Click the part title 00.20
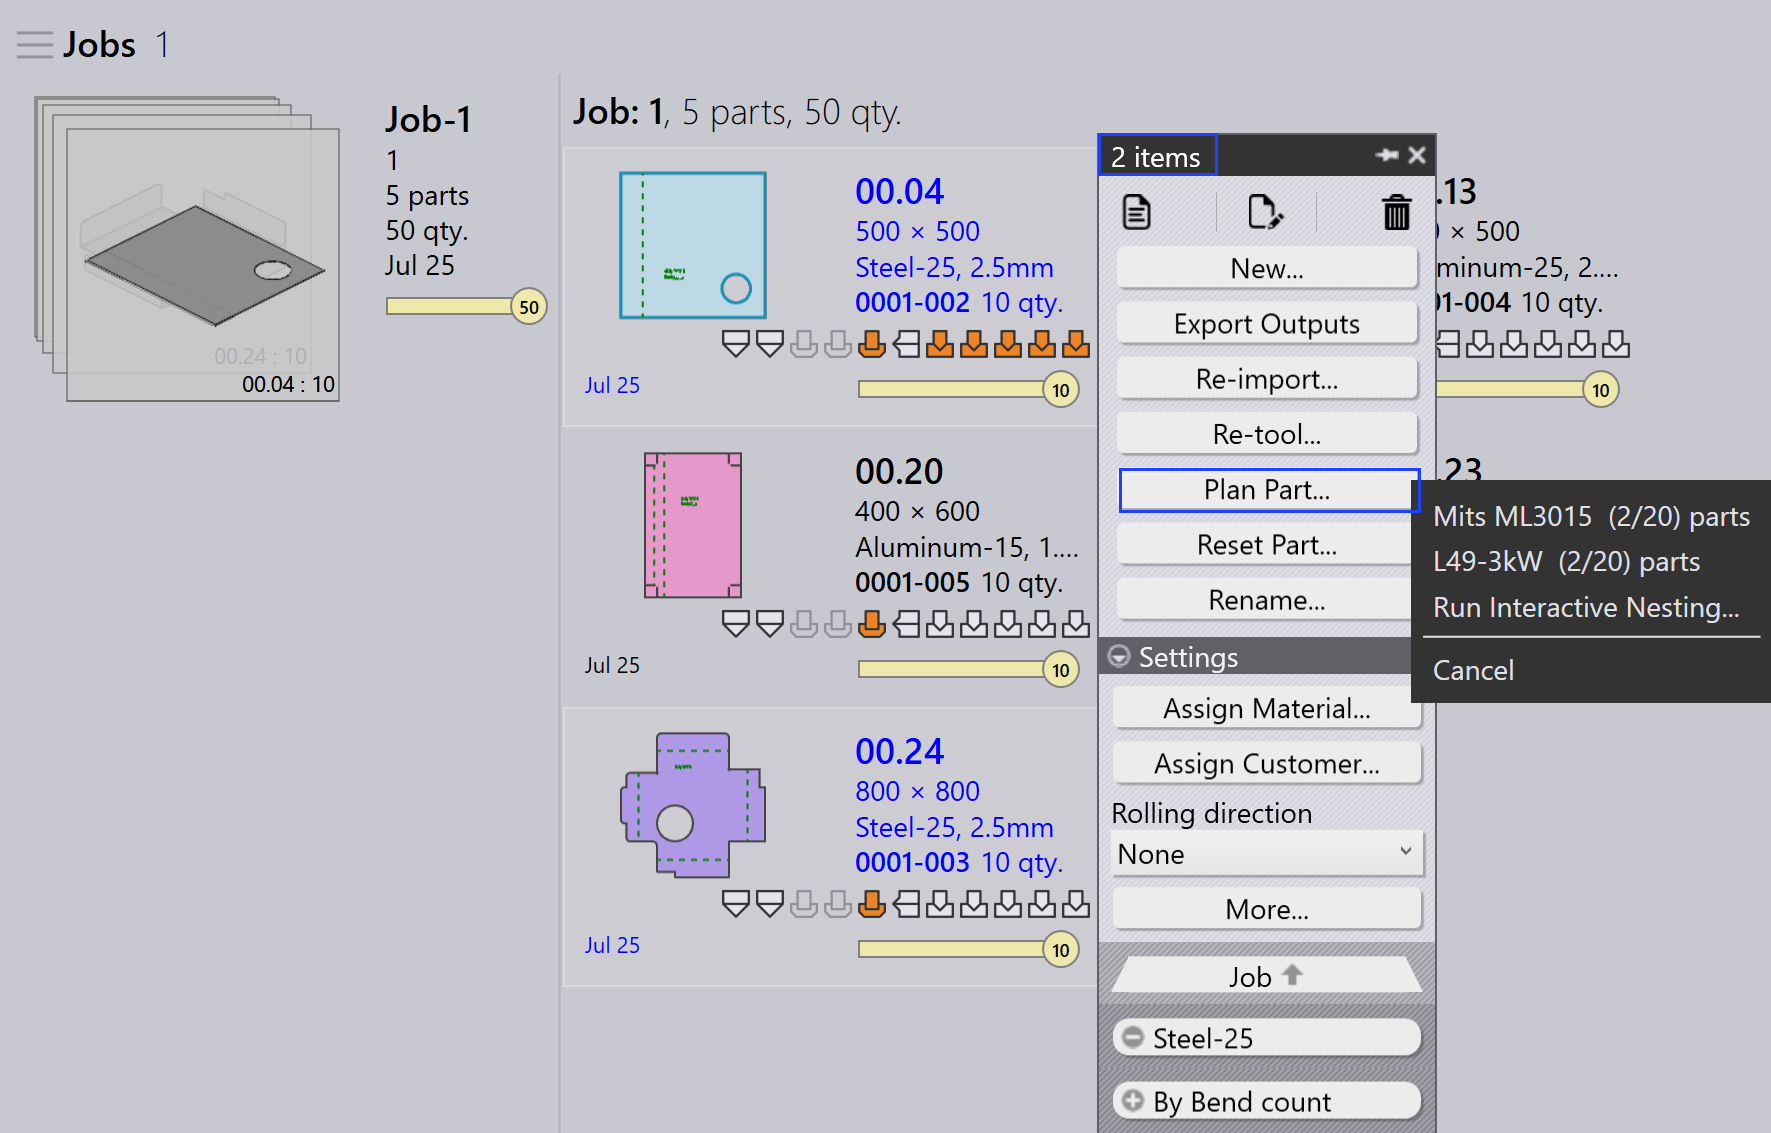The width and height of the screenshot is (1771, 1133). 899,471
